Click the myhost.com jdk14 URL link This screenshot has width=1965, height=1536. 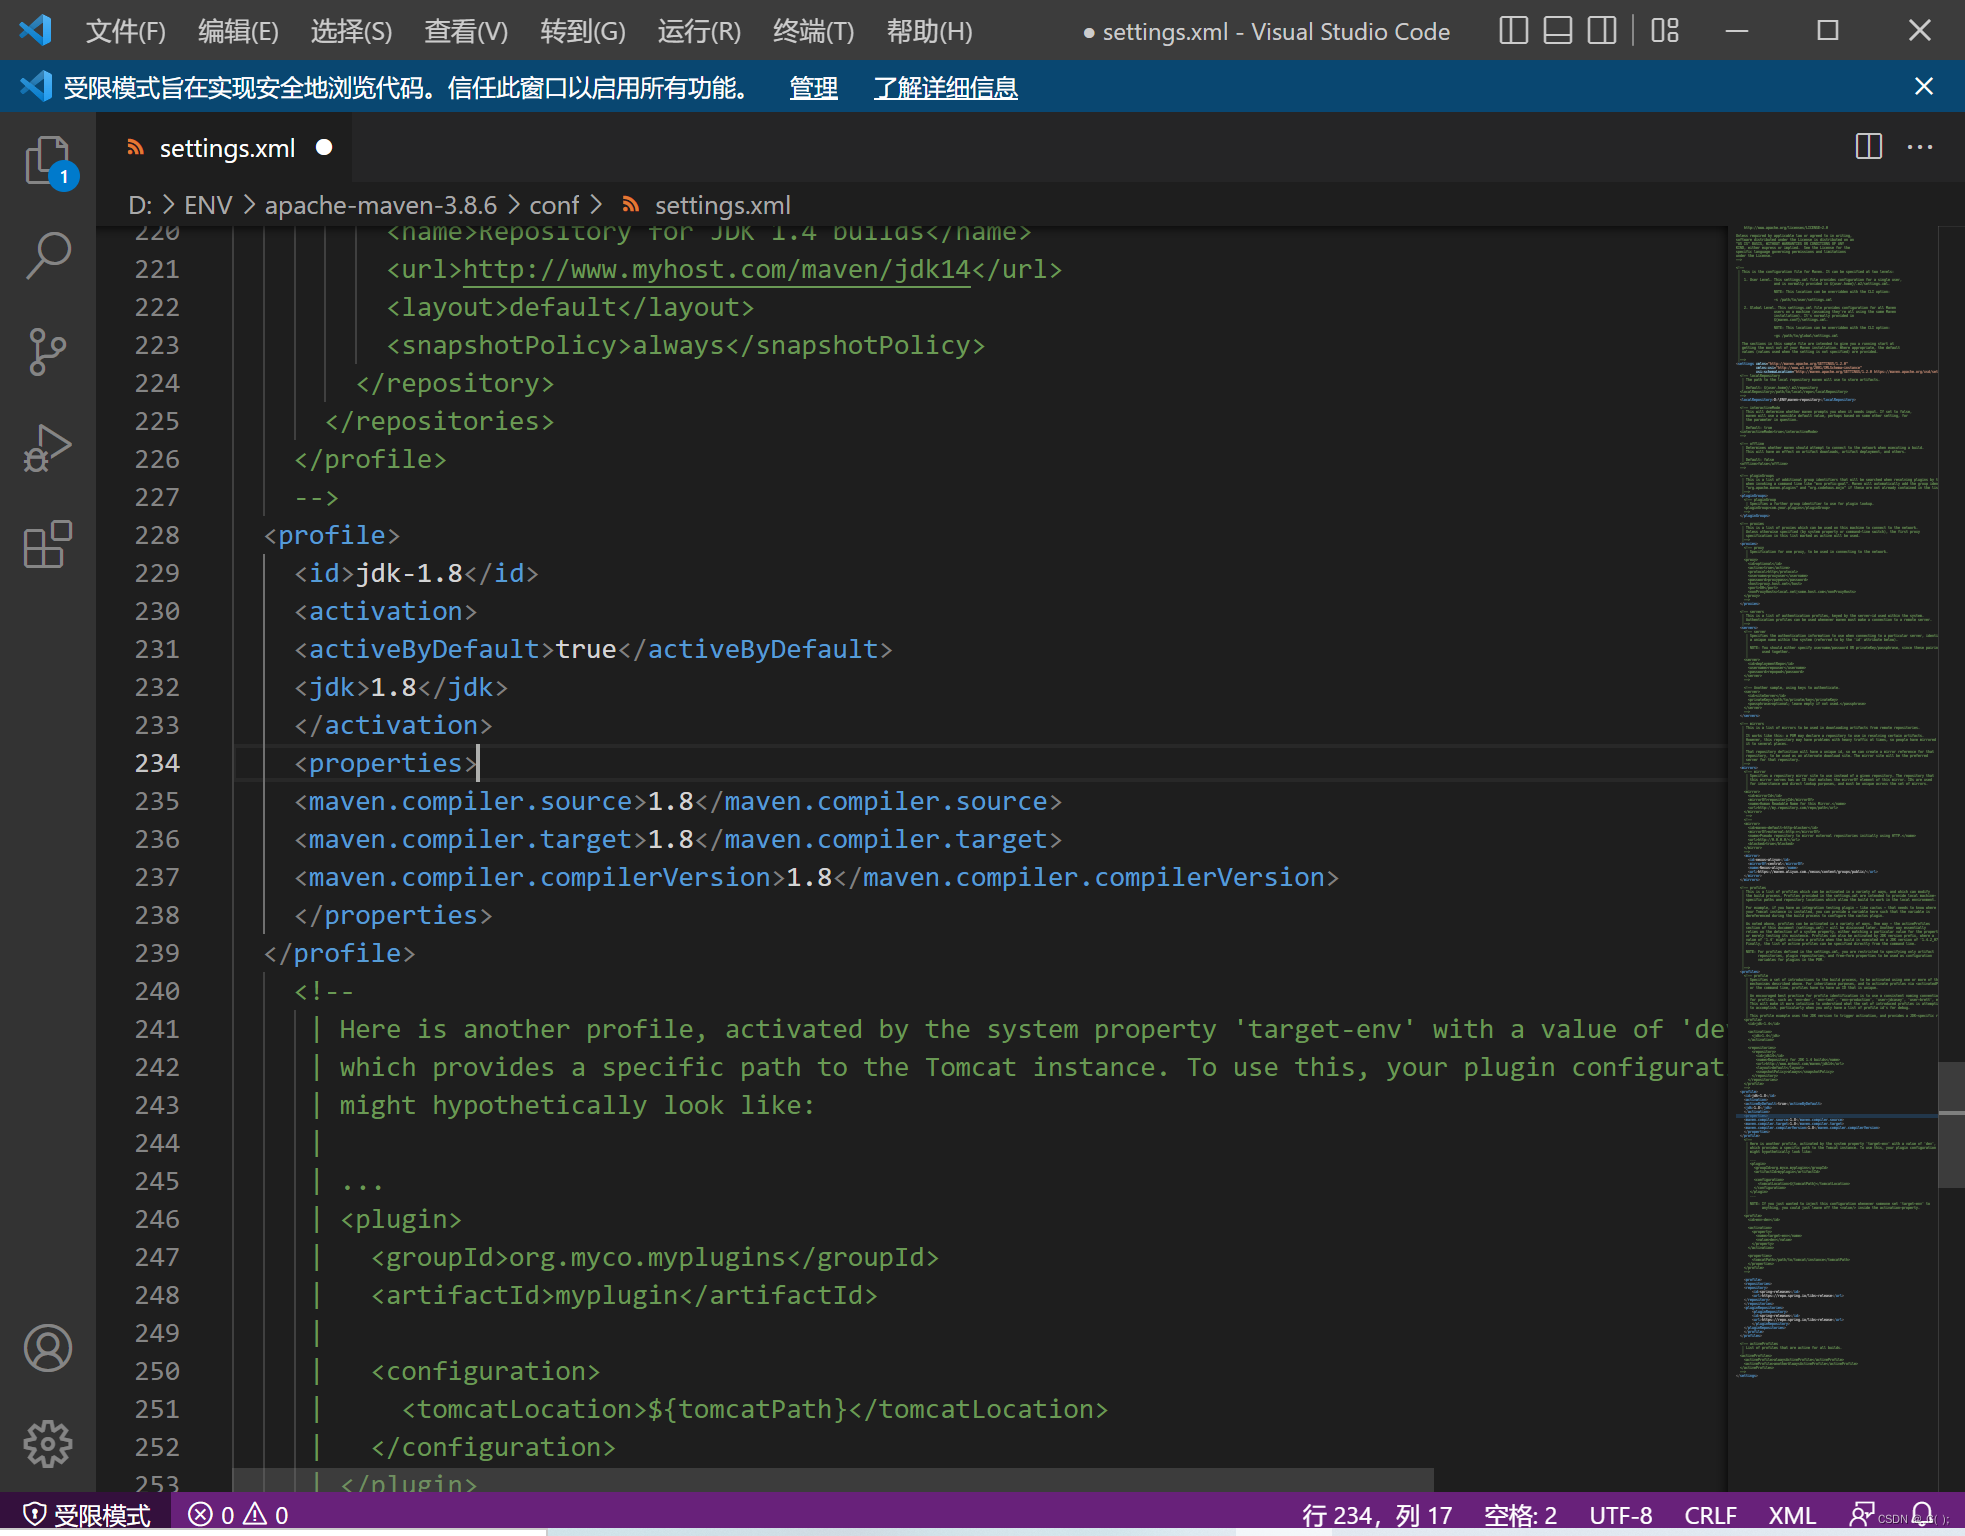pos(716,270)
